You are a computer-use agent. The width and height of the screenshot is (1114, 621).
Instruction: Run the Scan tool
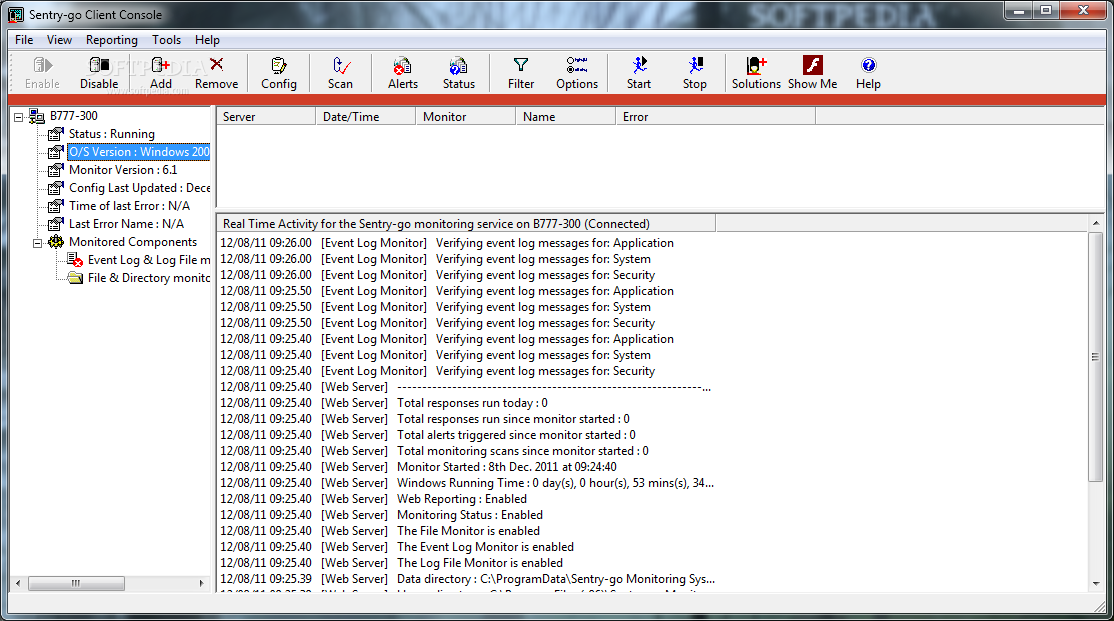coord(340,65)
